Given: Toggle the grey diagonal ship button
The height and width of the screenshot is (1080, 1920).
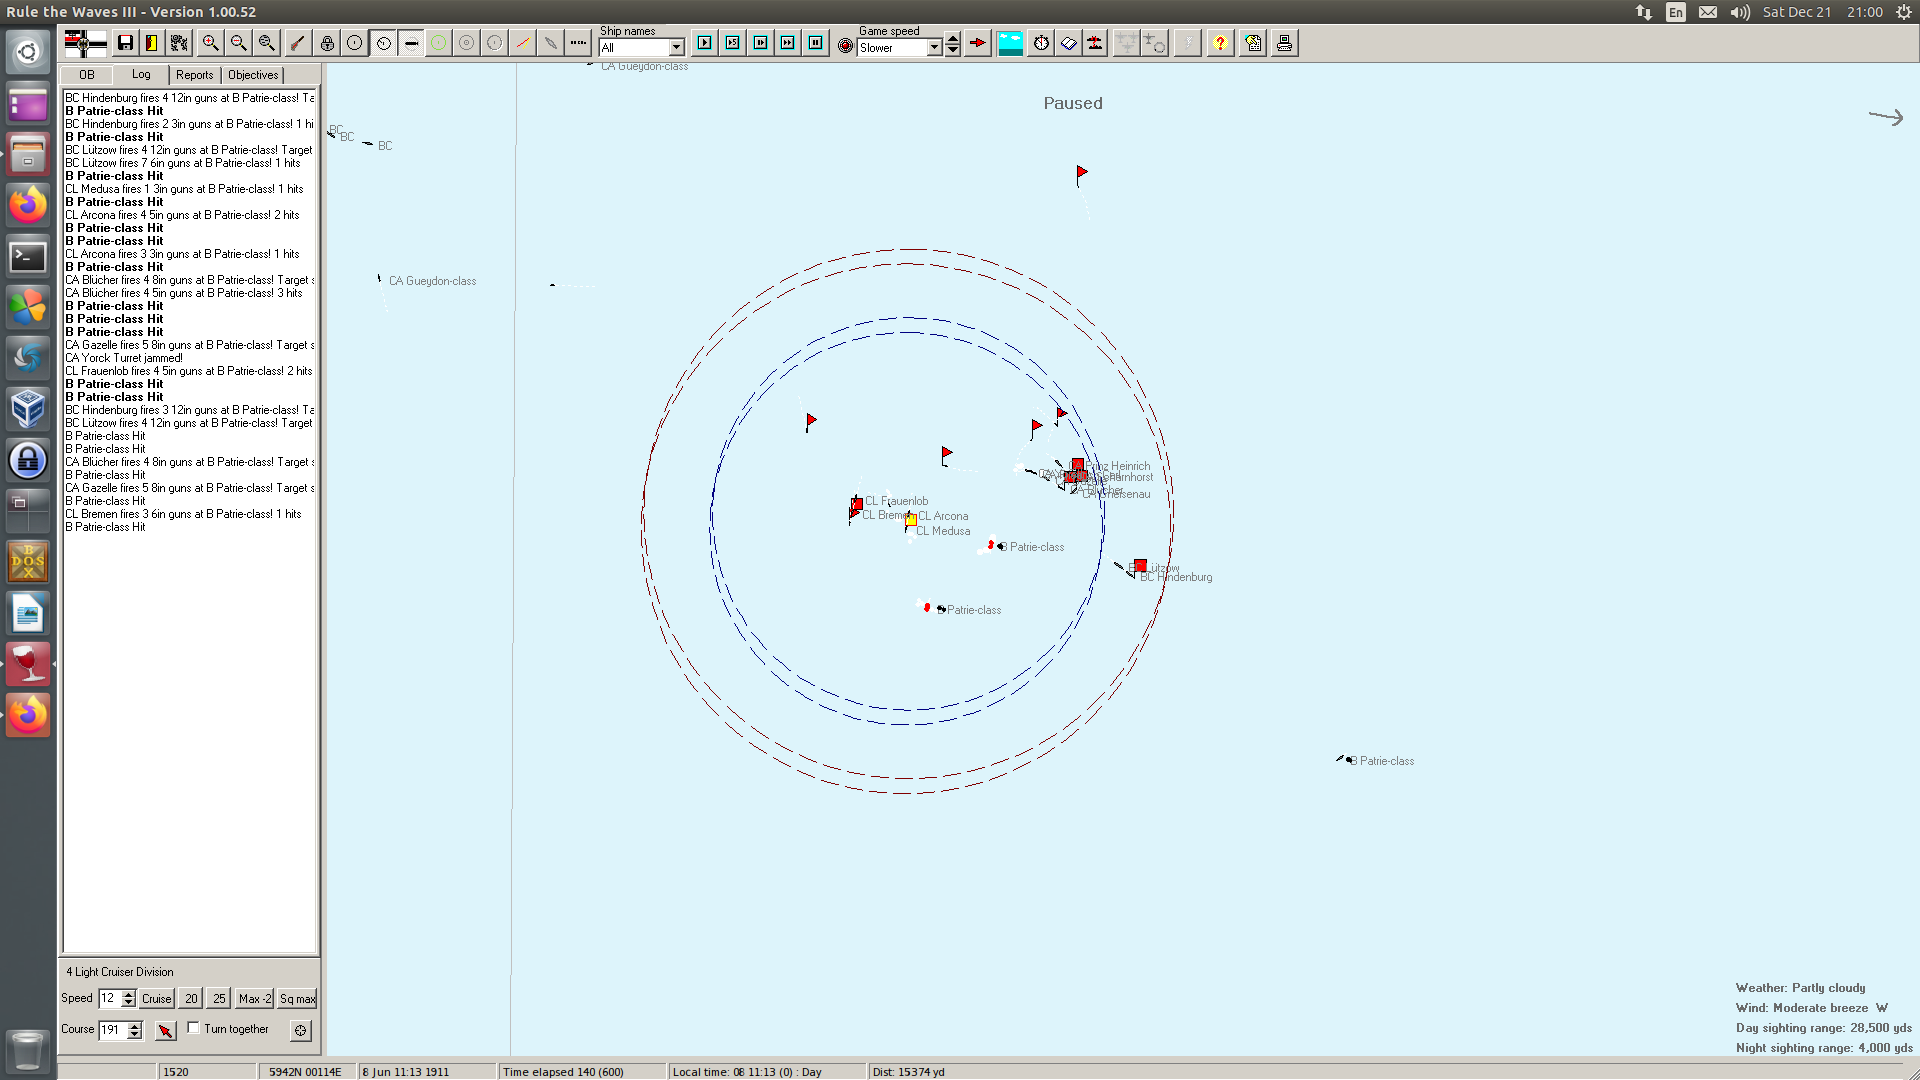Looking at the screenshot, I should [551, 43].
